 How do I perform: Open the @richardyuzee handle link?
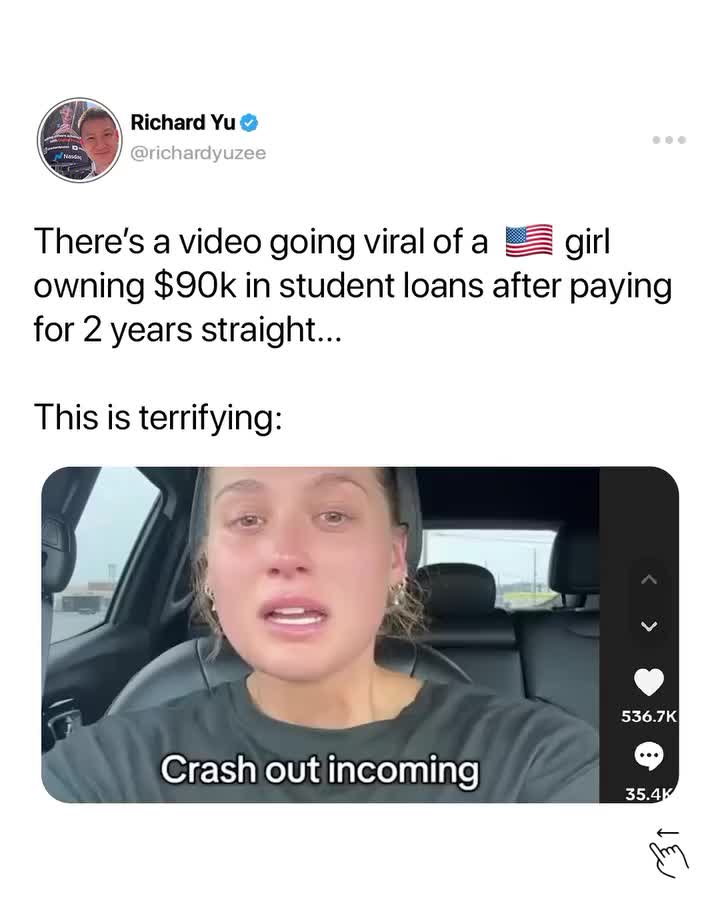point(198,153)
